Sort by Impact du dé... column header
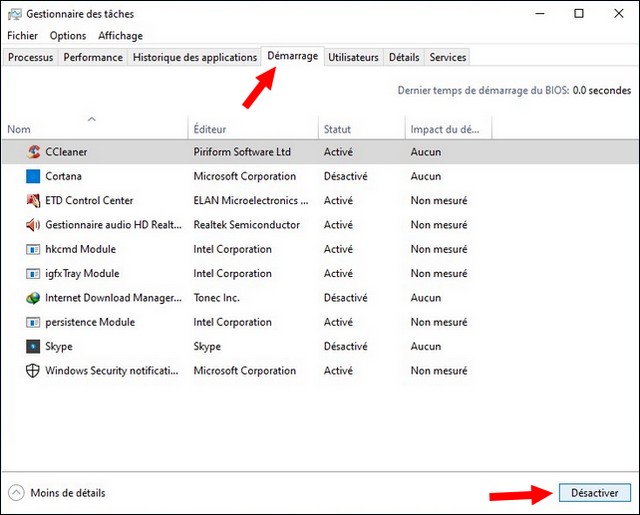The width and height of the screenshot is (640, 515). [x=449, y=127]
